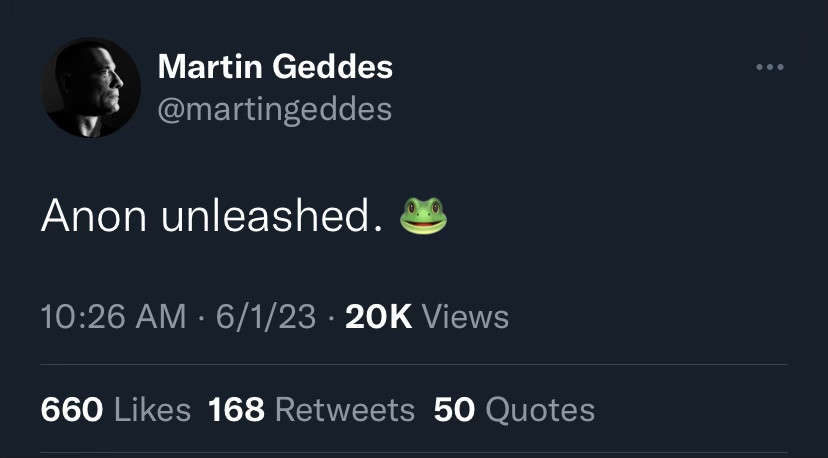The image size is (828, 458).
Task: Open the three-dot more options menu
Action: pos(770,68)
